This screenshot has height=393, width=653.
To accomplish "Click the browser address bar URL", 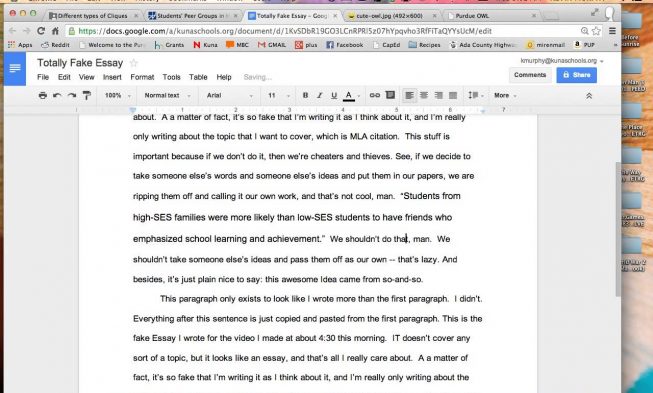I will click(285, 31).
